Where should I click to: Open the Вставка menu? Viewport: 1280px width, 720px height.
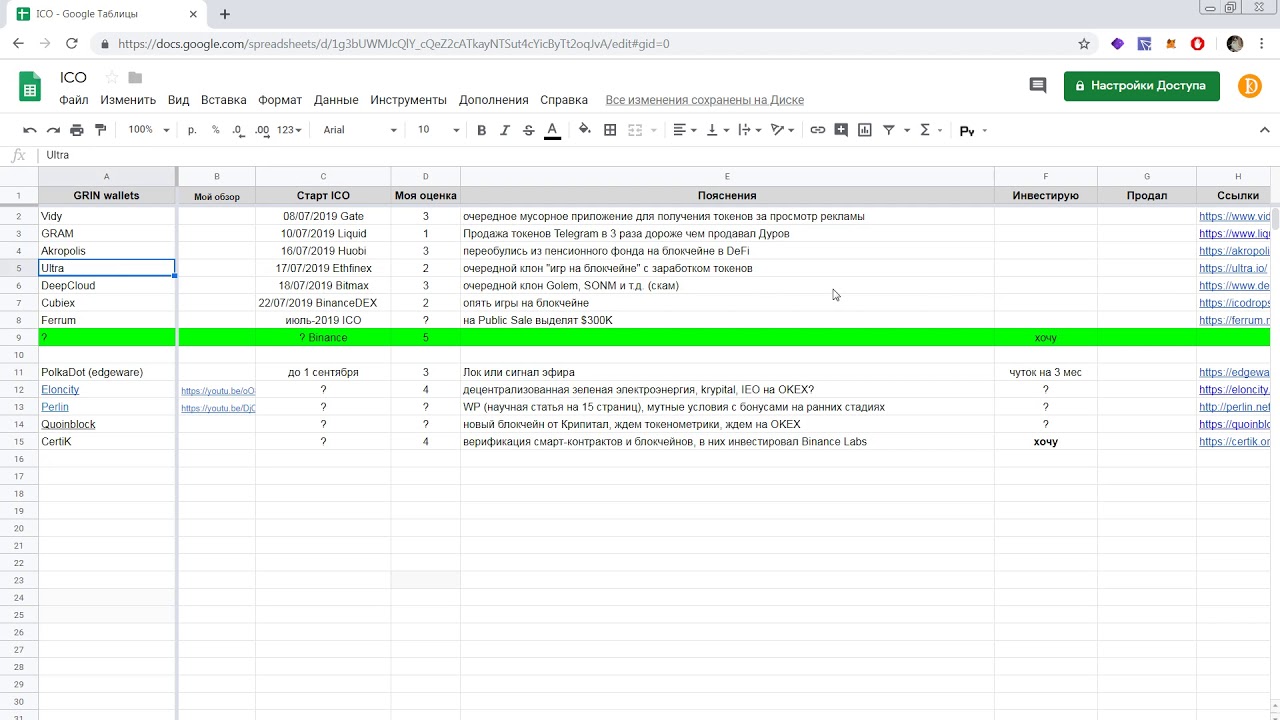tap(223, 100)
